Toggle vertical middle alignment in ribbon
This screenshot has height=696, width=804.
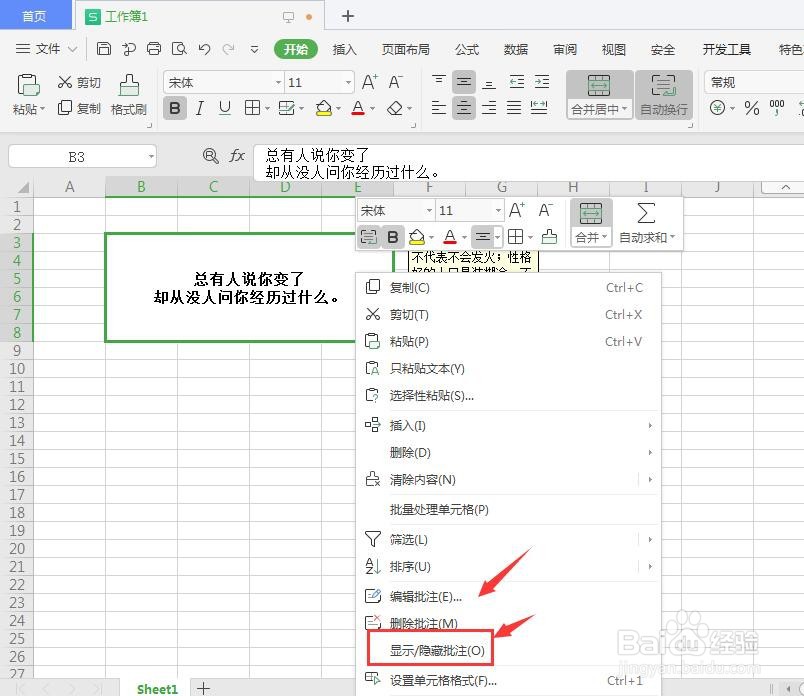464,82
